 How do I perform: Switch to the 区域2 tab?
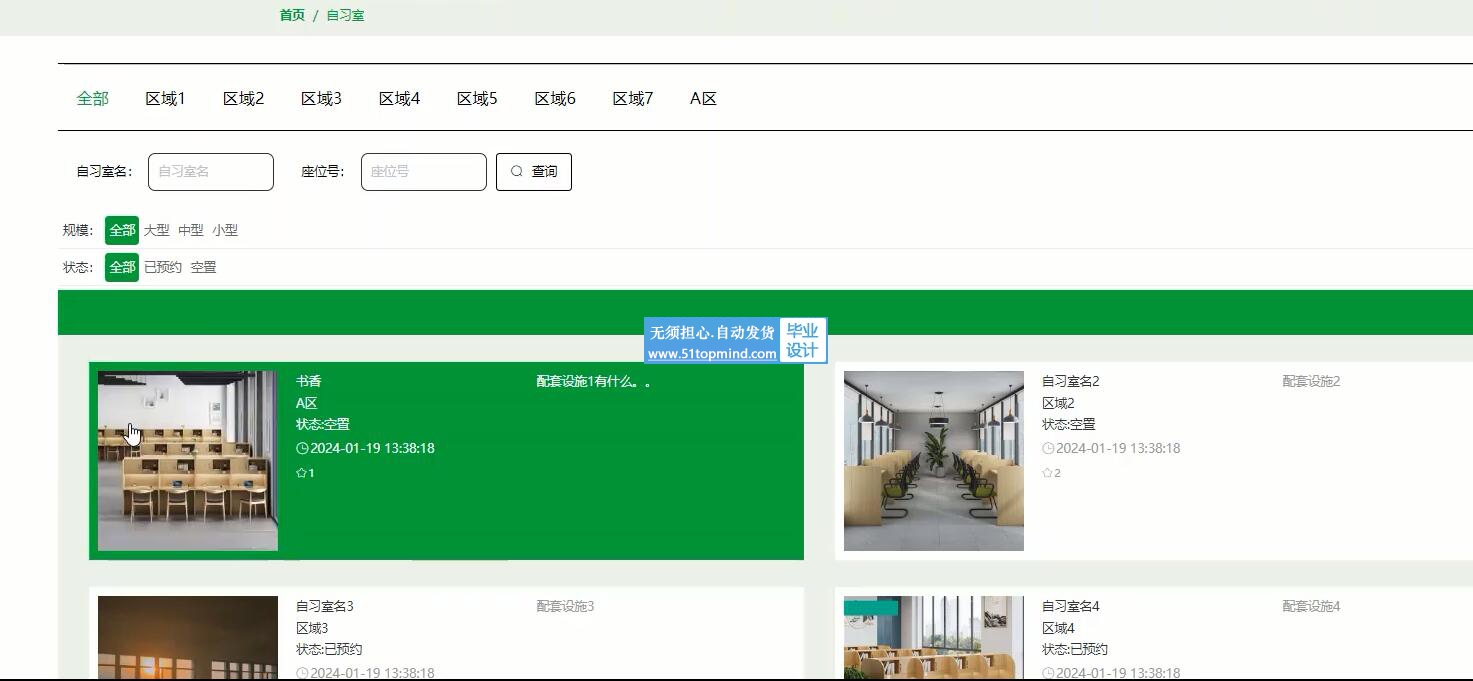(244, 98)
